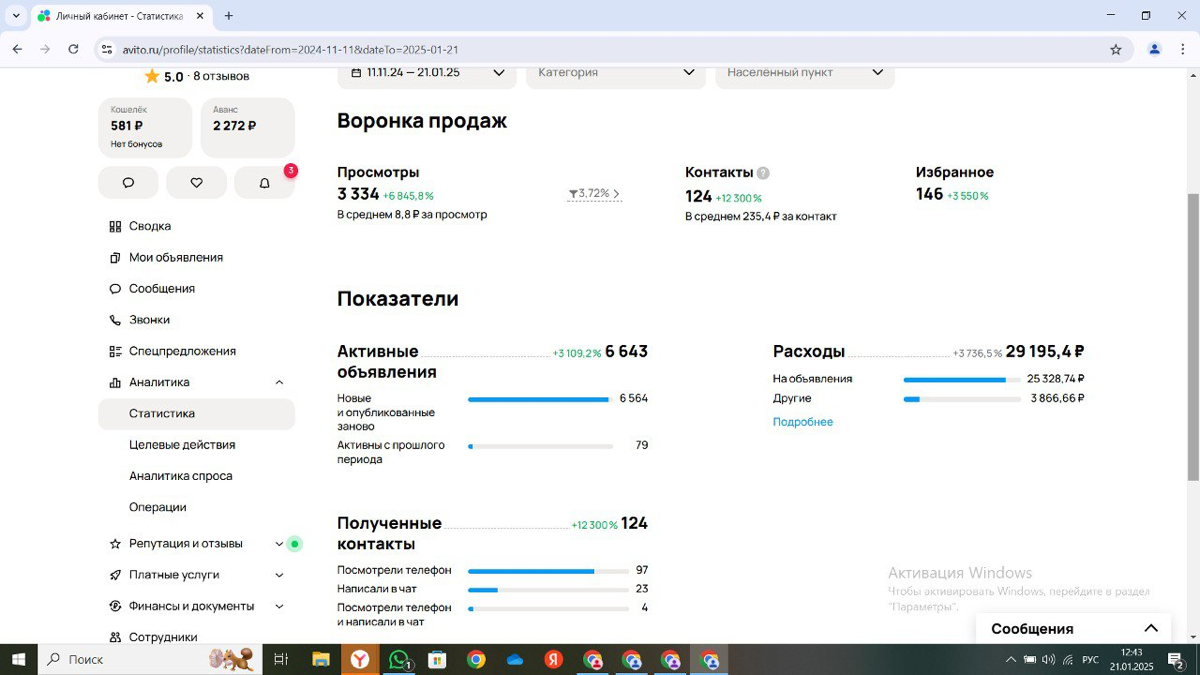
Task: Open a new browser tab
Action: click(229, 16)
